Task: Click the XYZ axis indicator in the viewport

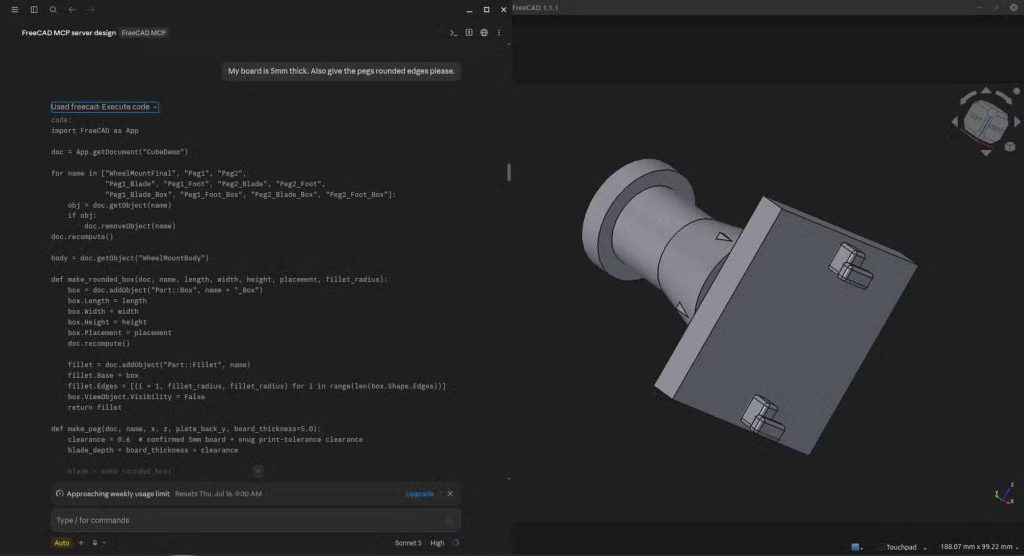Action: point(1006,494)
